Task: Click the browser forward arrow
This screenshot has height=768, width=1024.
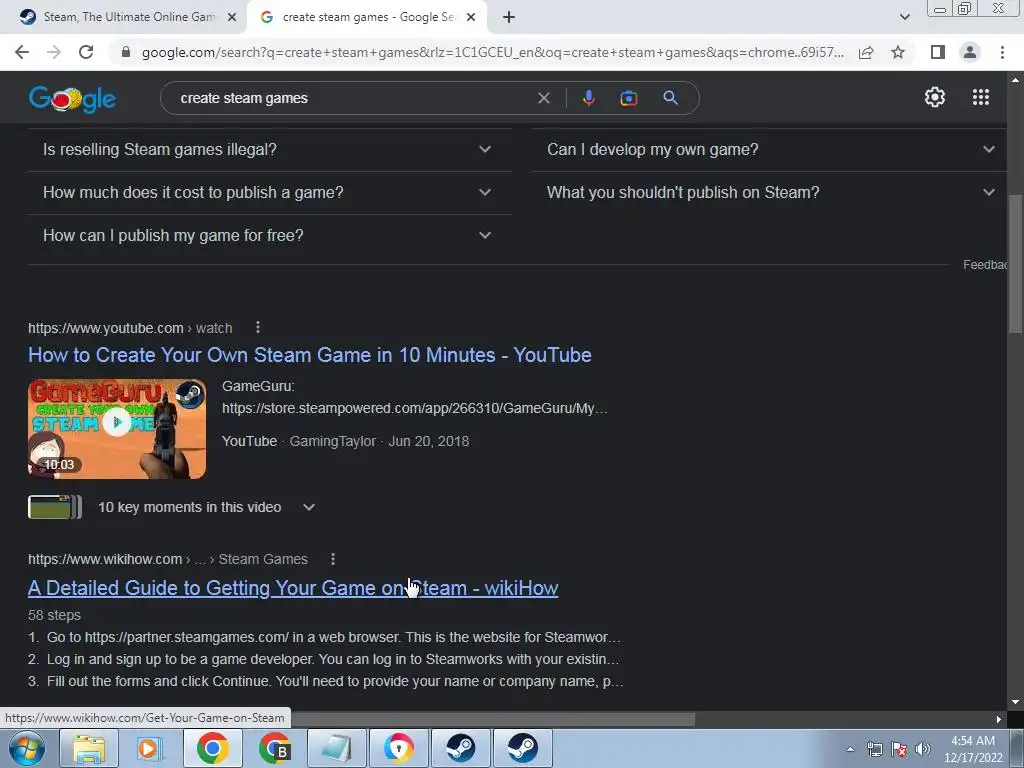Action: click(x=54, y=52)
